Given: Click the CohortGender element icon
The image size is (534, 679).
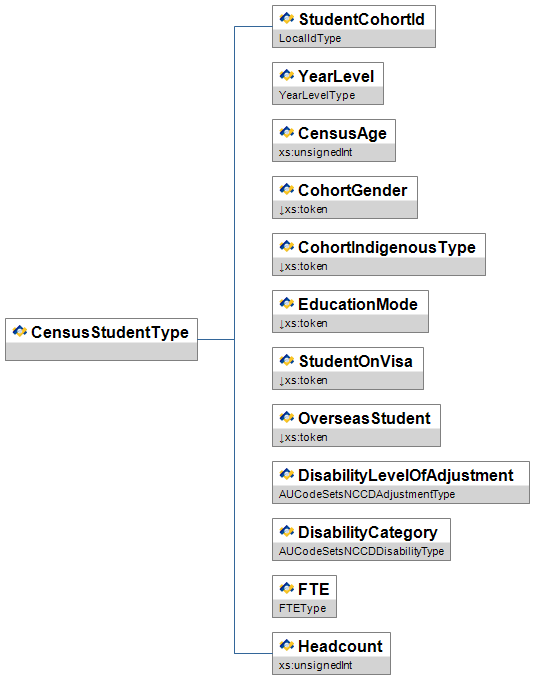Looking at the screenshot, I should click(287, 190).
